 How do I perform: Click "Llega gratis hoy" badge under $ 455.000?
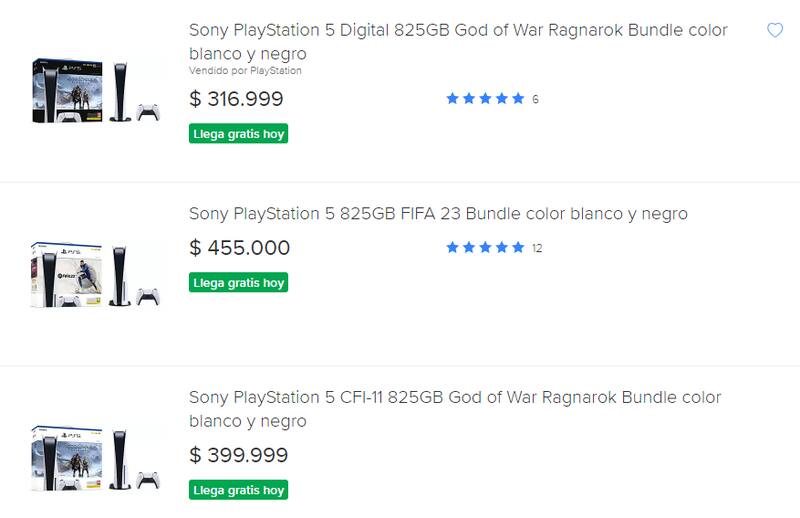(238, 283)
